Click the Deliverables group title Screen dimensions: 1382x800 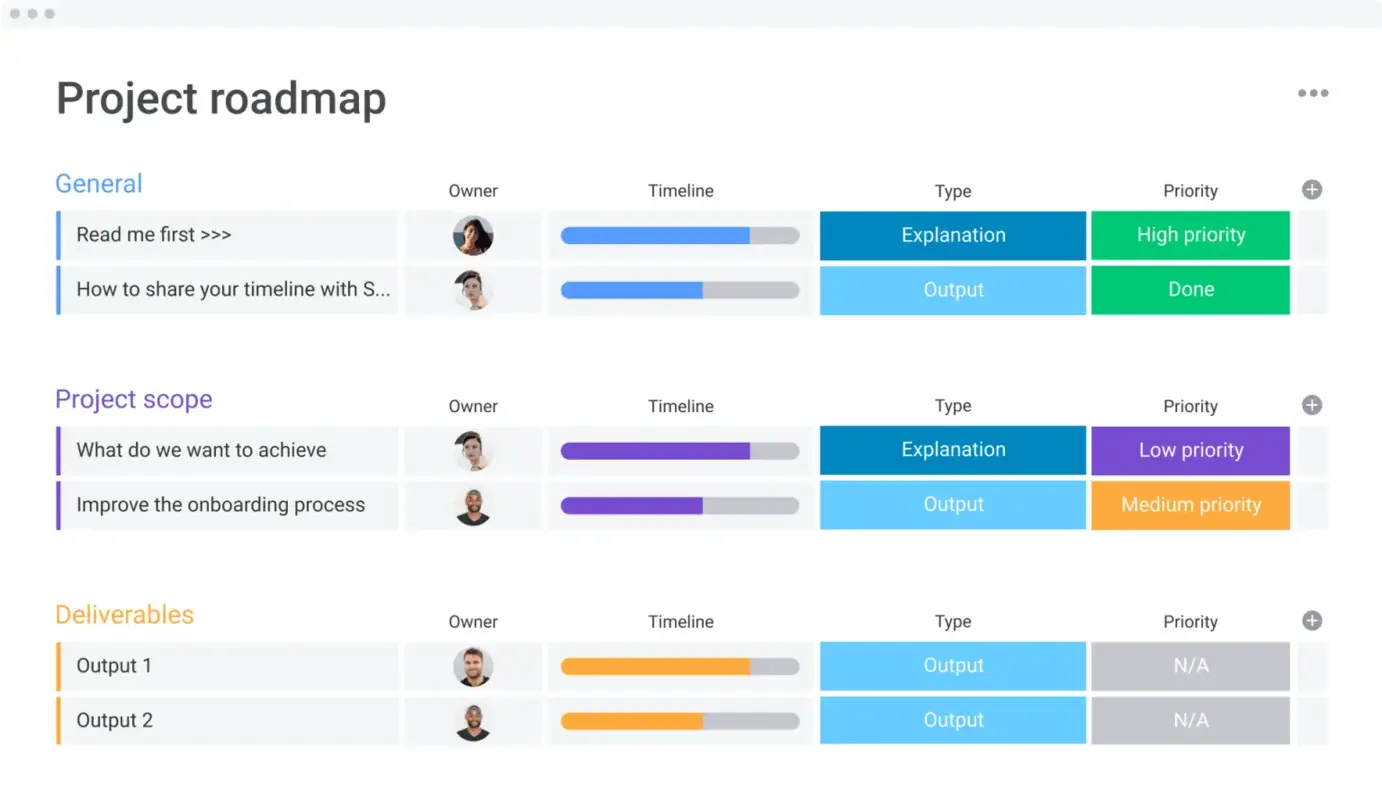(x=124, y=614)
